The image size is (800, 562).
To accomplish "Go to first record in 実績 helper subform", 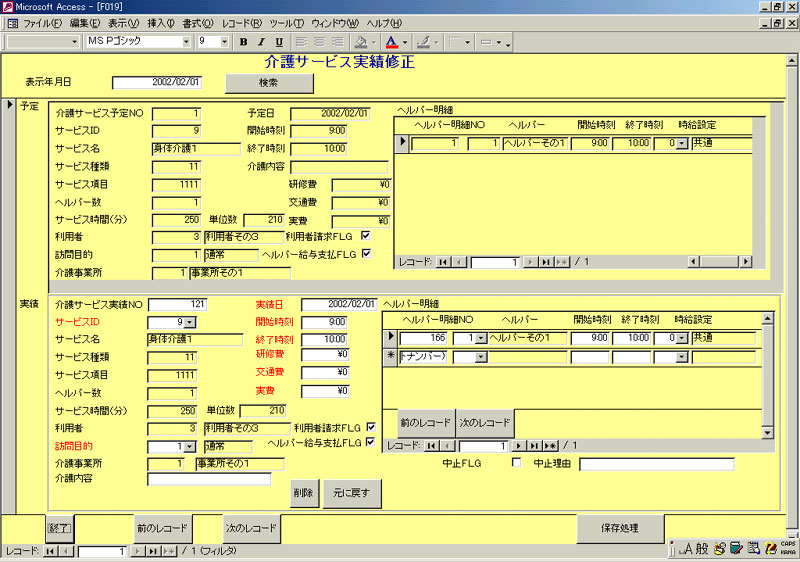I will [x=432, y=446].
